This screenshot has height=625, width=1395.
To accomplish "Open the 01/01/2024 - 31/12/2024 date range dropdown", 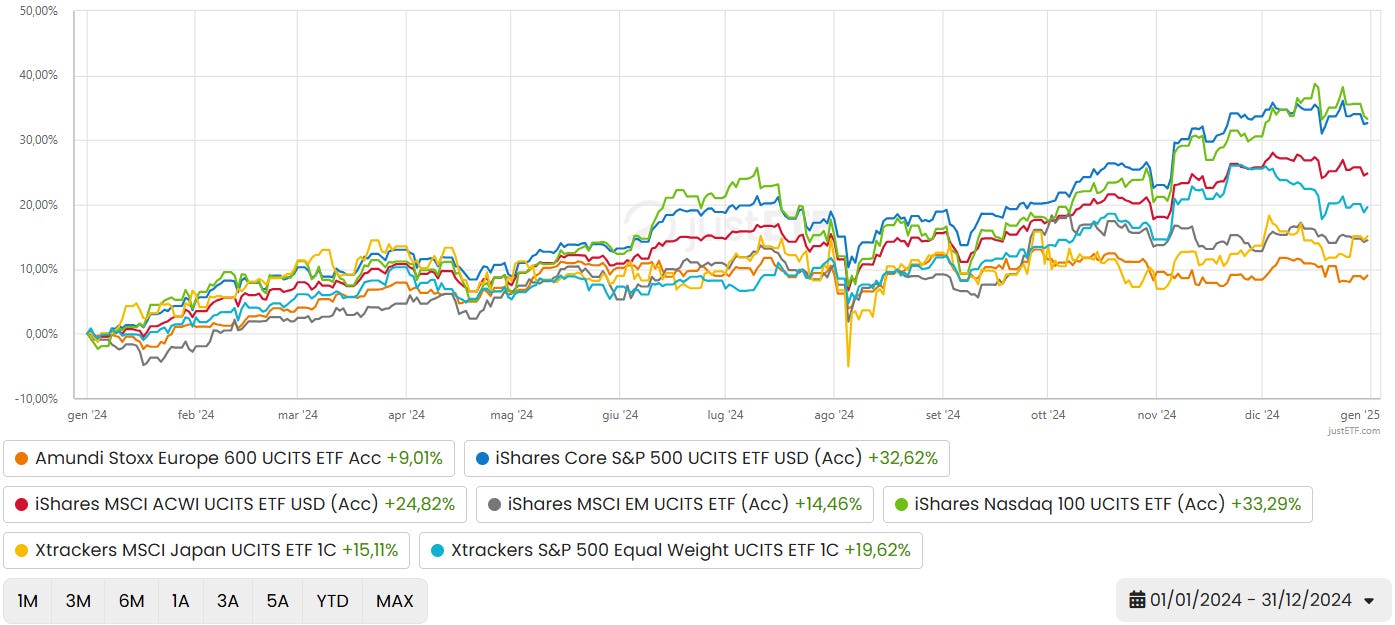I will (1253, 600).
